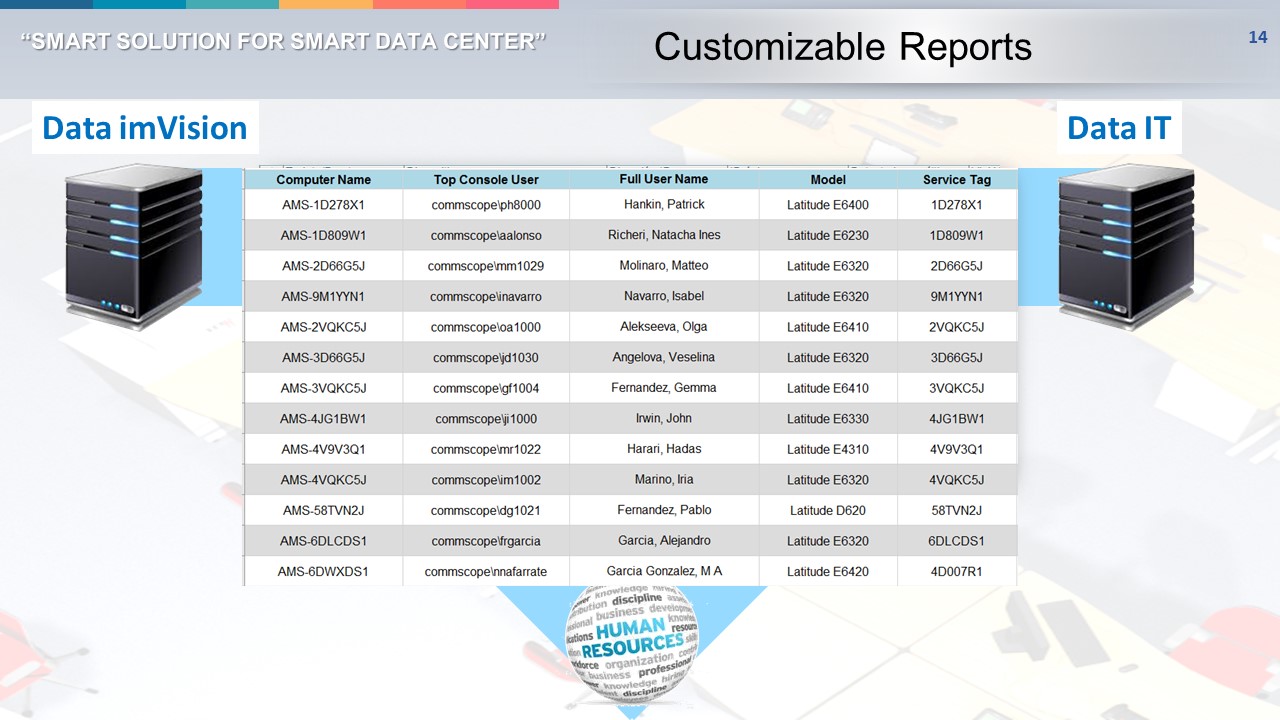
Task: Click model cell Latitude E4310
Action: [x=828, y=450]
